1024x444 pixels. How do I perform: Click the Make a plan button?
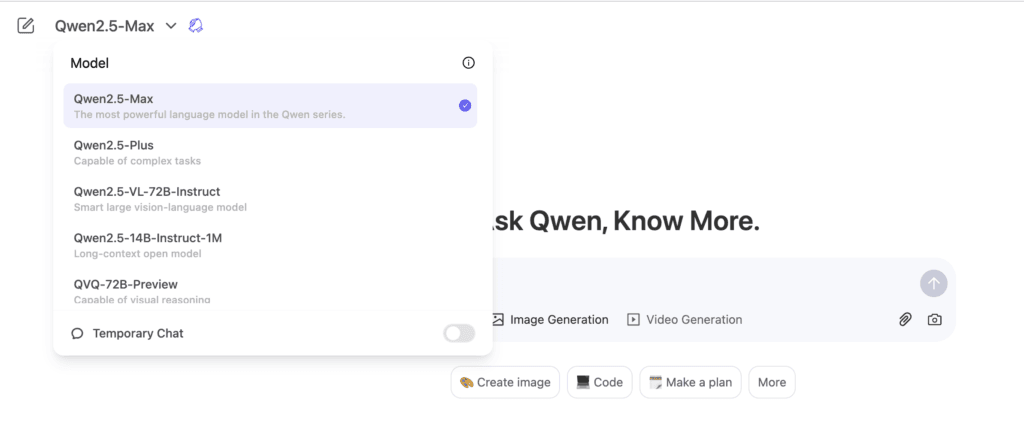pos(690,382)
